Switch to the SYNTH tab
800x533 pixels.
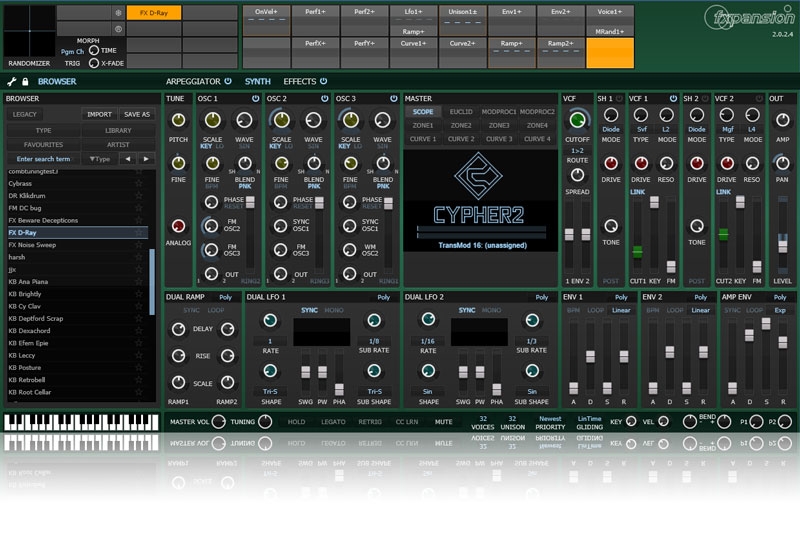[258, 82]
